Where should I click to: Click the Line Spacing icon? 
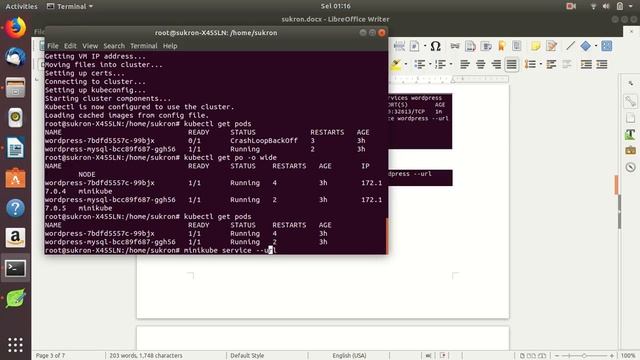530,64
